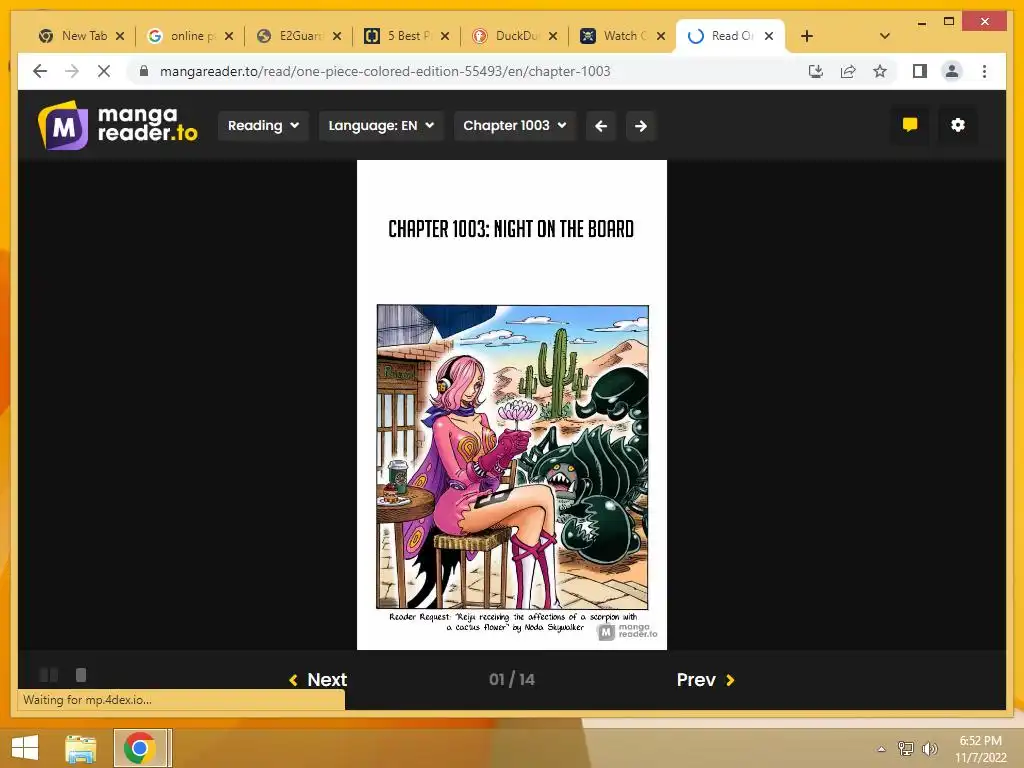Viewport: 1024px width, 768px height.
Task: Open File Explorer from taskbar
Action: tap(81, 748)
